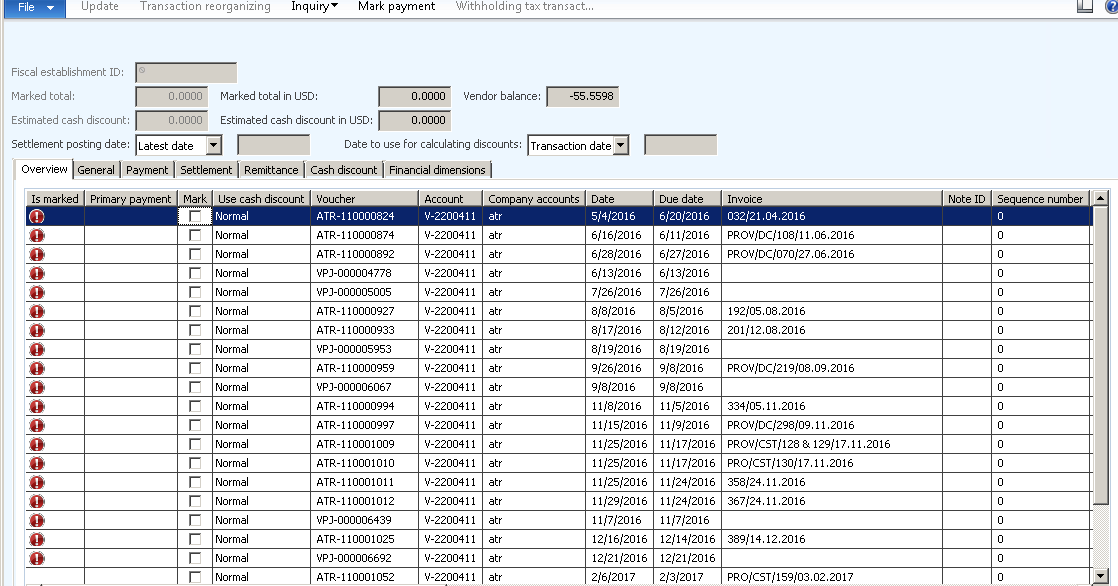Viewport: 1118px width, 586px height.
Task: Switch to the Settlement tab
Action: (x=206, y=169)
